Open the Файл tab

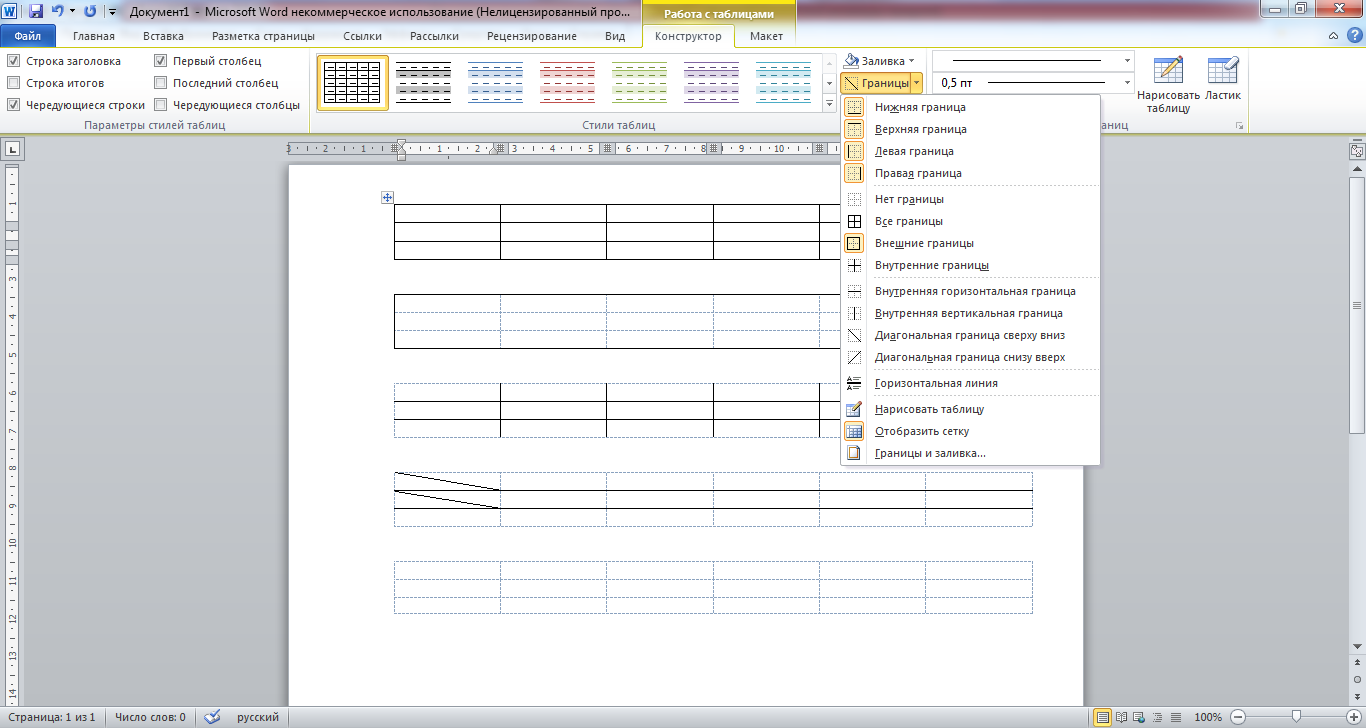27,36
